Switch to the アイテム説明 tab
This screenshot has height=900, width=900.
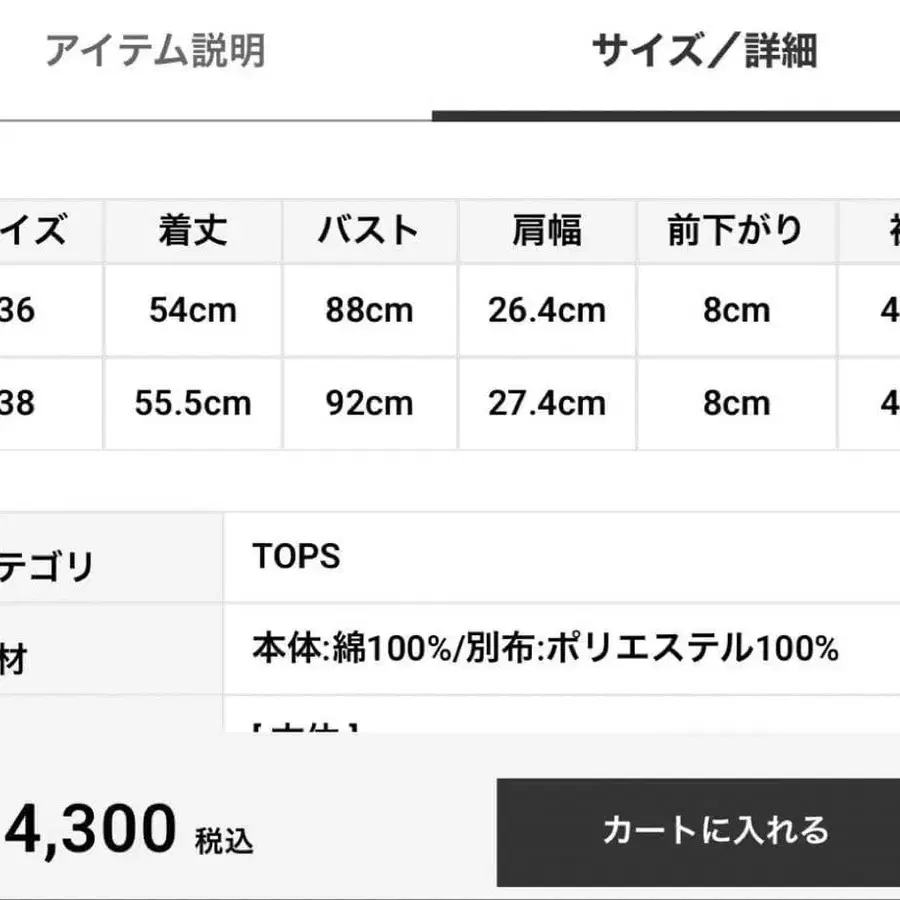coord(155,50)
